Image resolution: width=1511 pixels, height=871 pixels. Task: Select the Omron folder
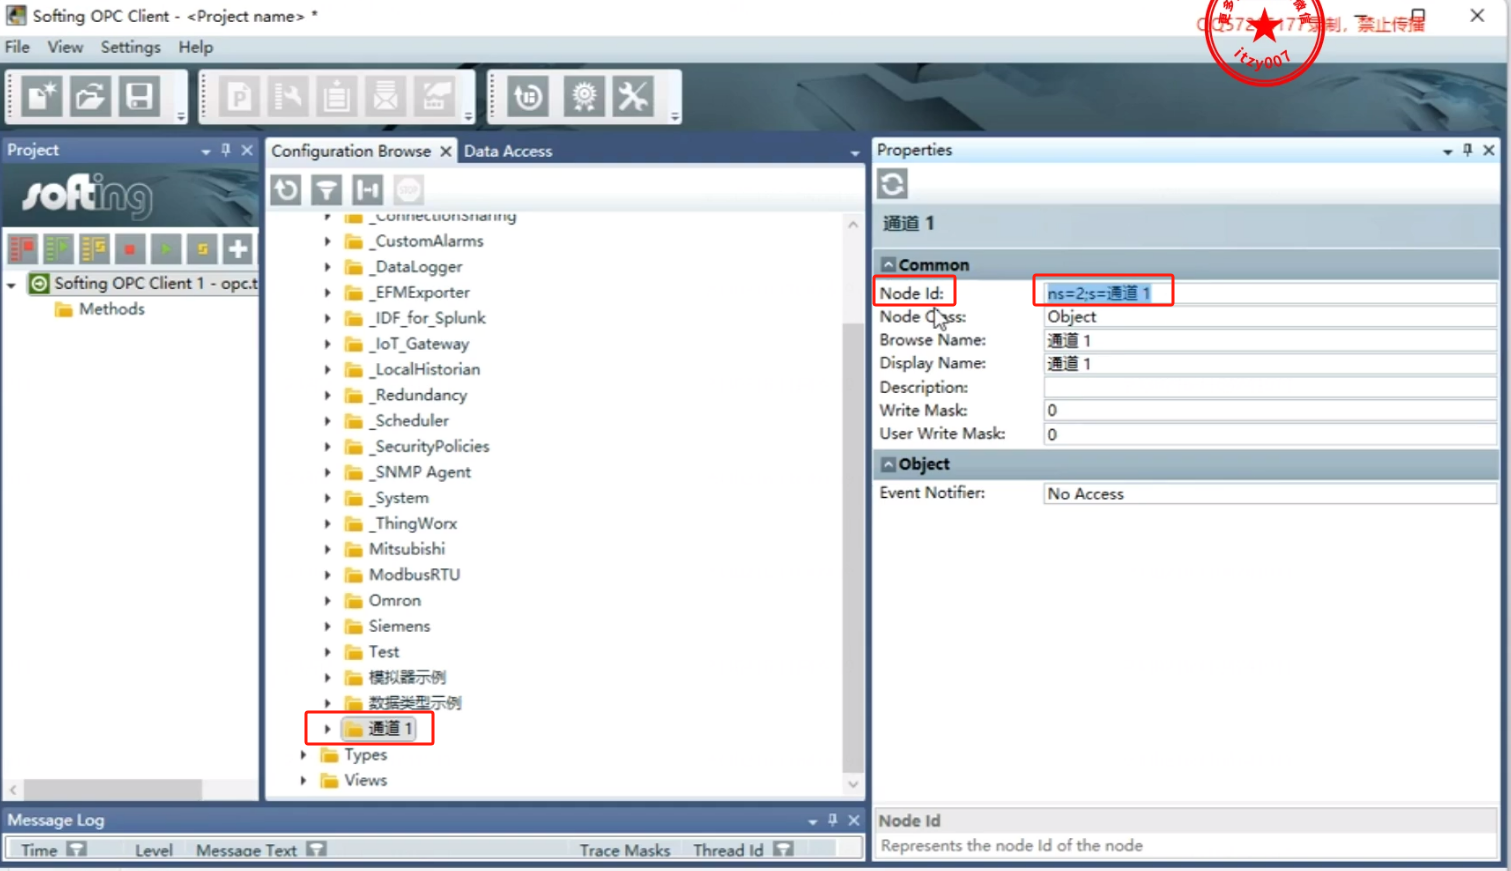pos(394,600)
